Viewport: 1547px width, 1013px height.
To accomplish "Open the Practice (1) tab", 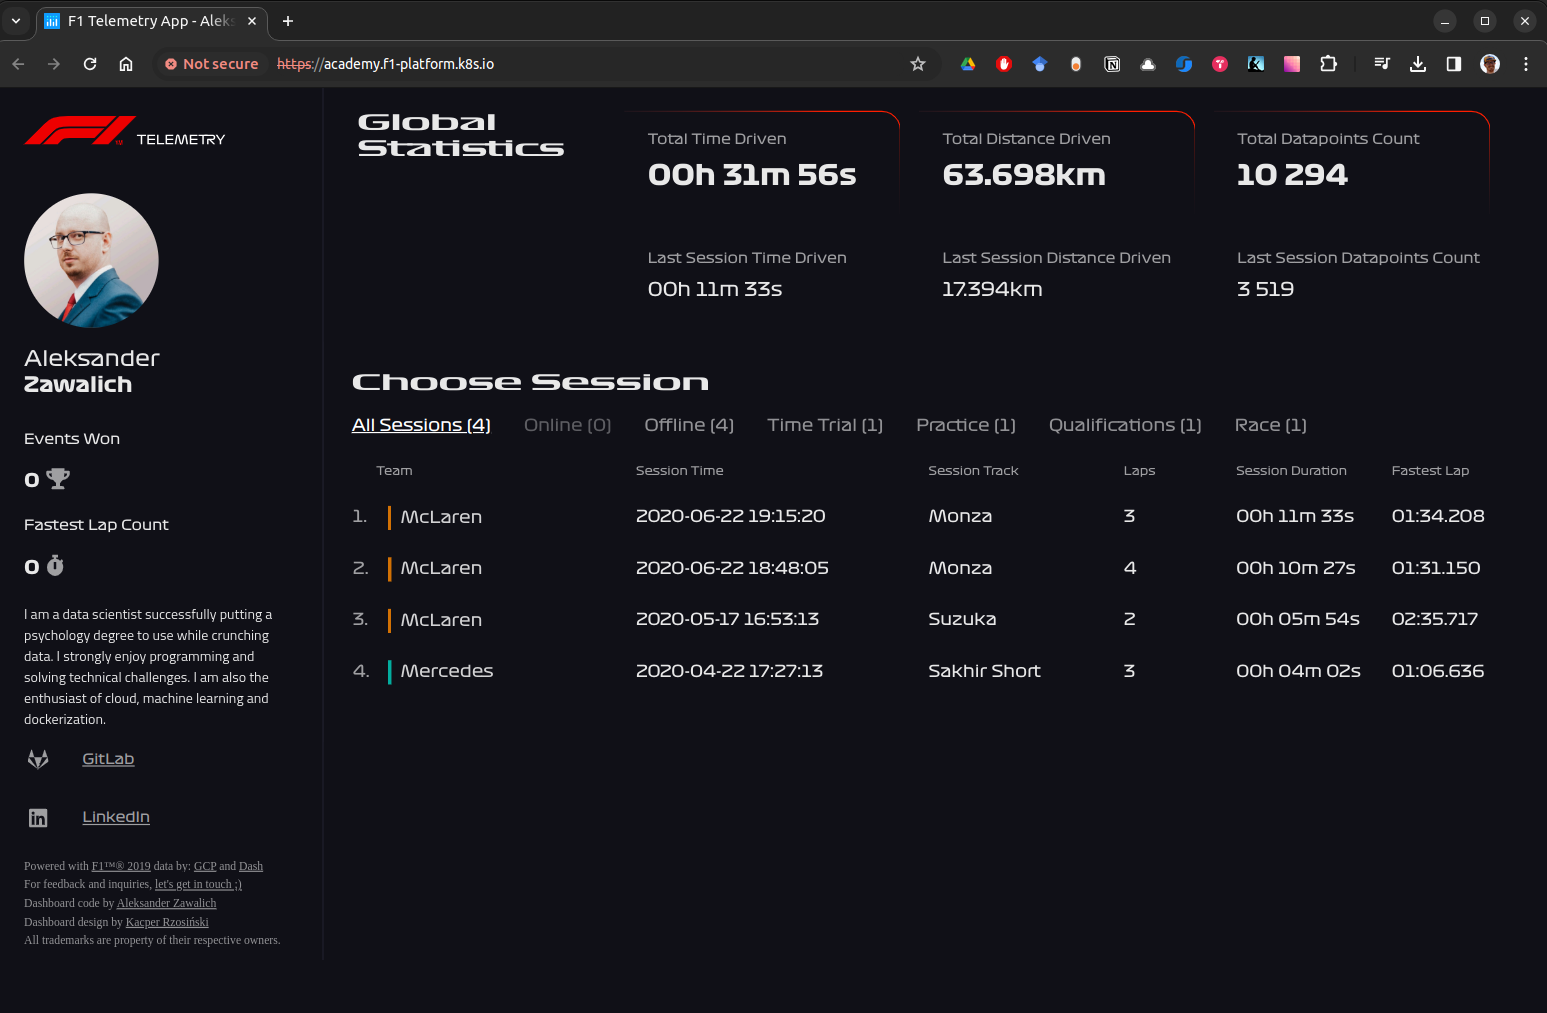I will click(966, 425).
